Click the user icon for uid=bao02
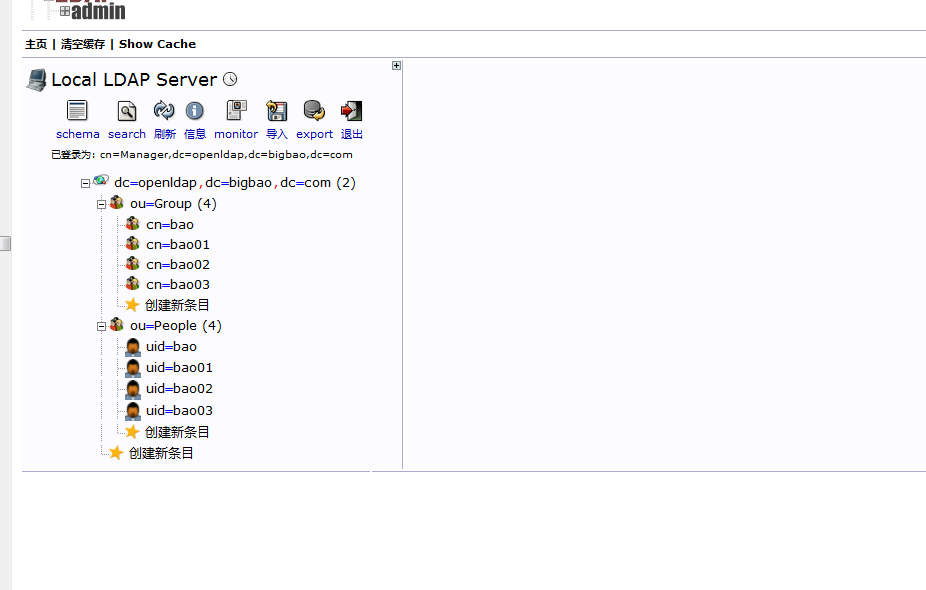 [133, 389]
